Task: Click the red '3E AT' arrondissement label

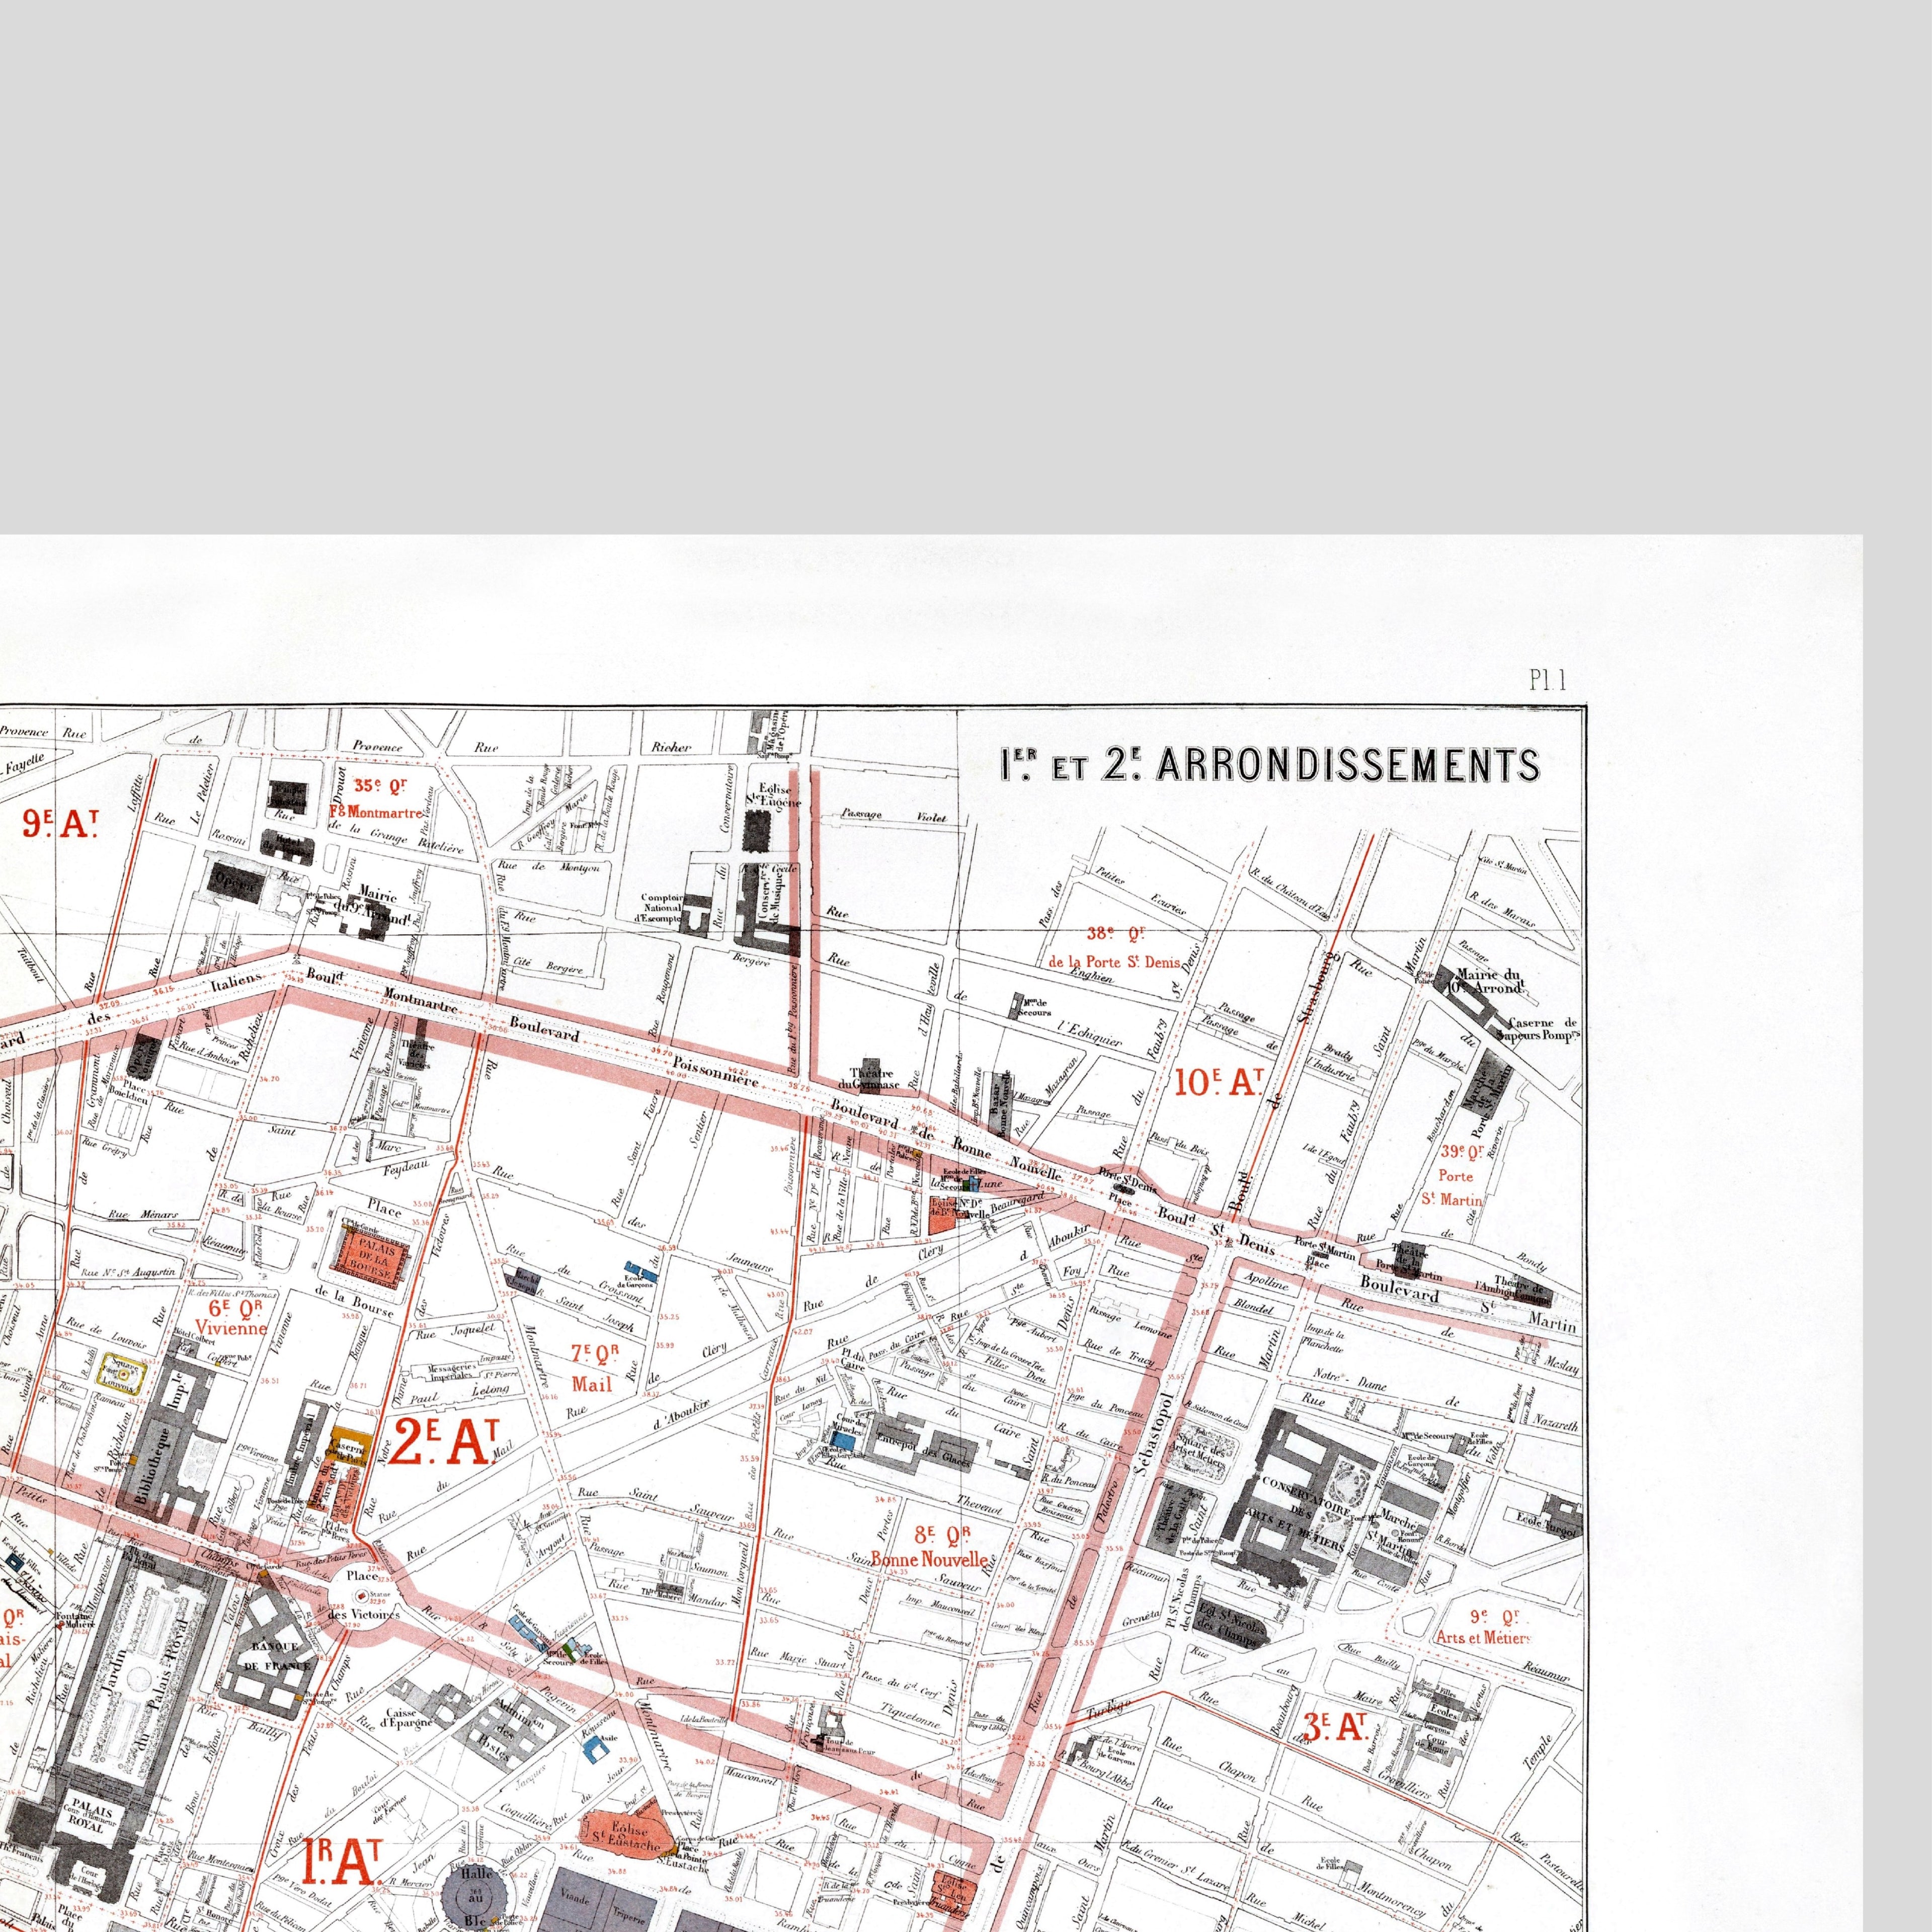Action: (x=1335, y=1726)
